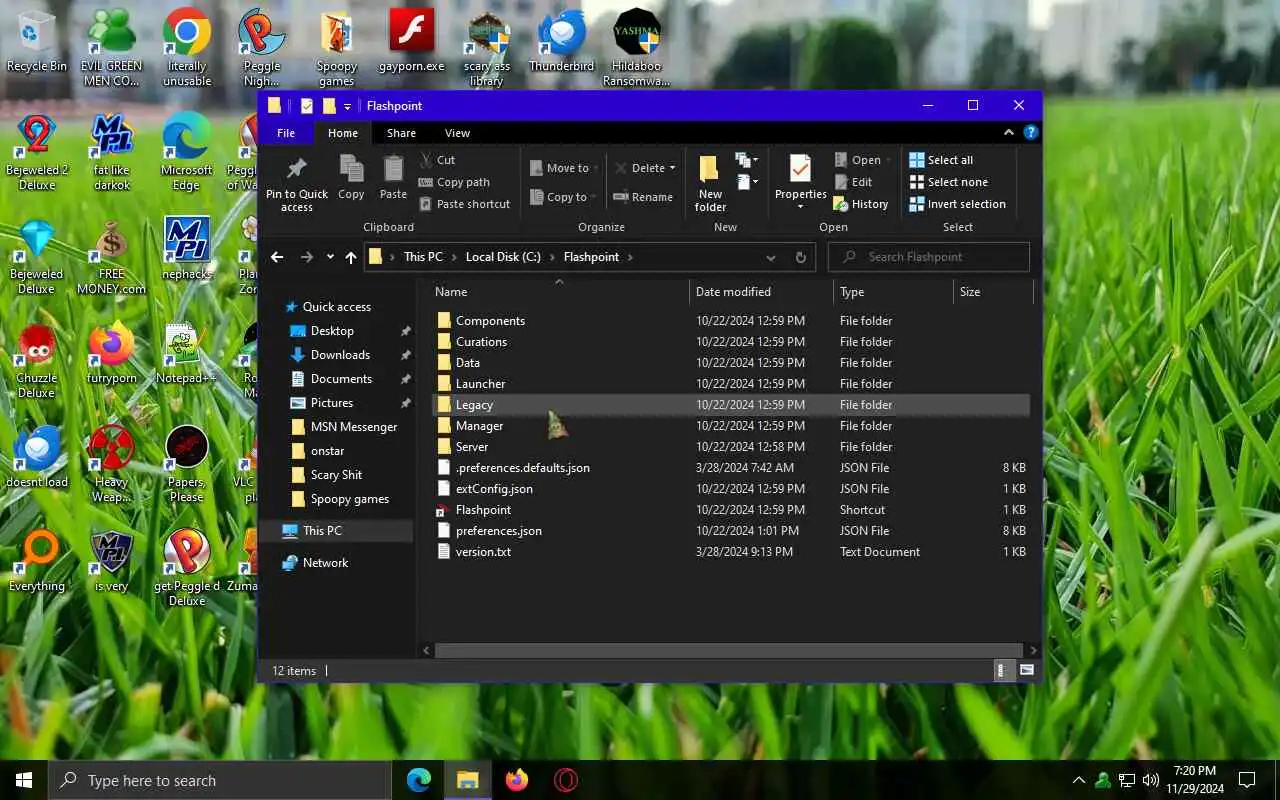Open the Explorer Help icon
The image size is (1280, 800).
coord(1030,132)
